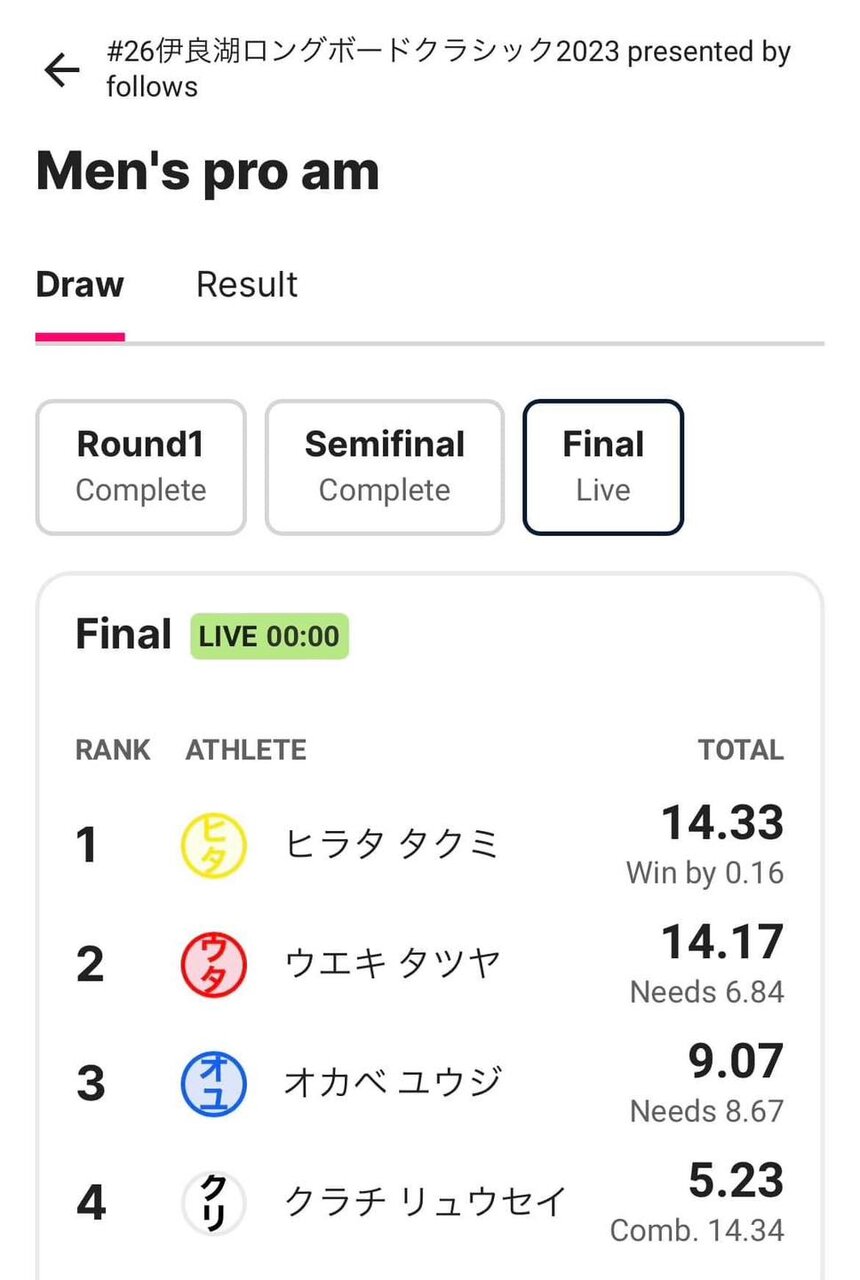Open athlete クラチ リュウセイ's row

430,1202
